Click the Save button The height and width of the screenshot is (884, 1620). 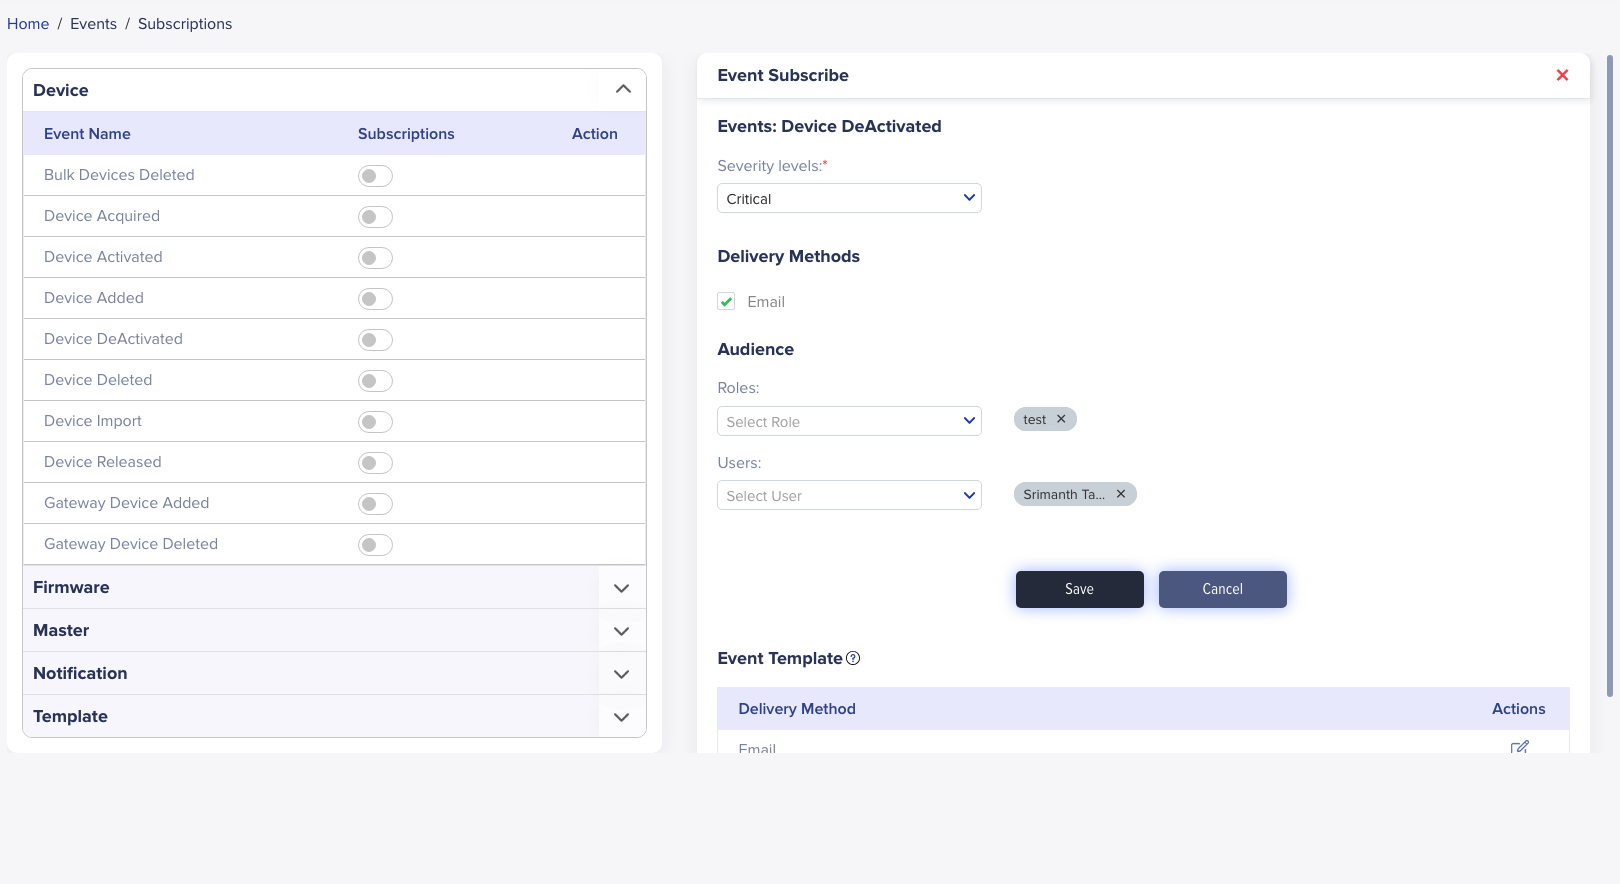click(x=1079, y=589)
